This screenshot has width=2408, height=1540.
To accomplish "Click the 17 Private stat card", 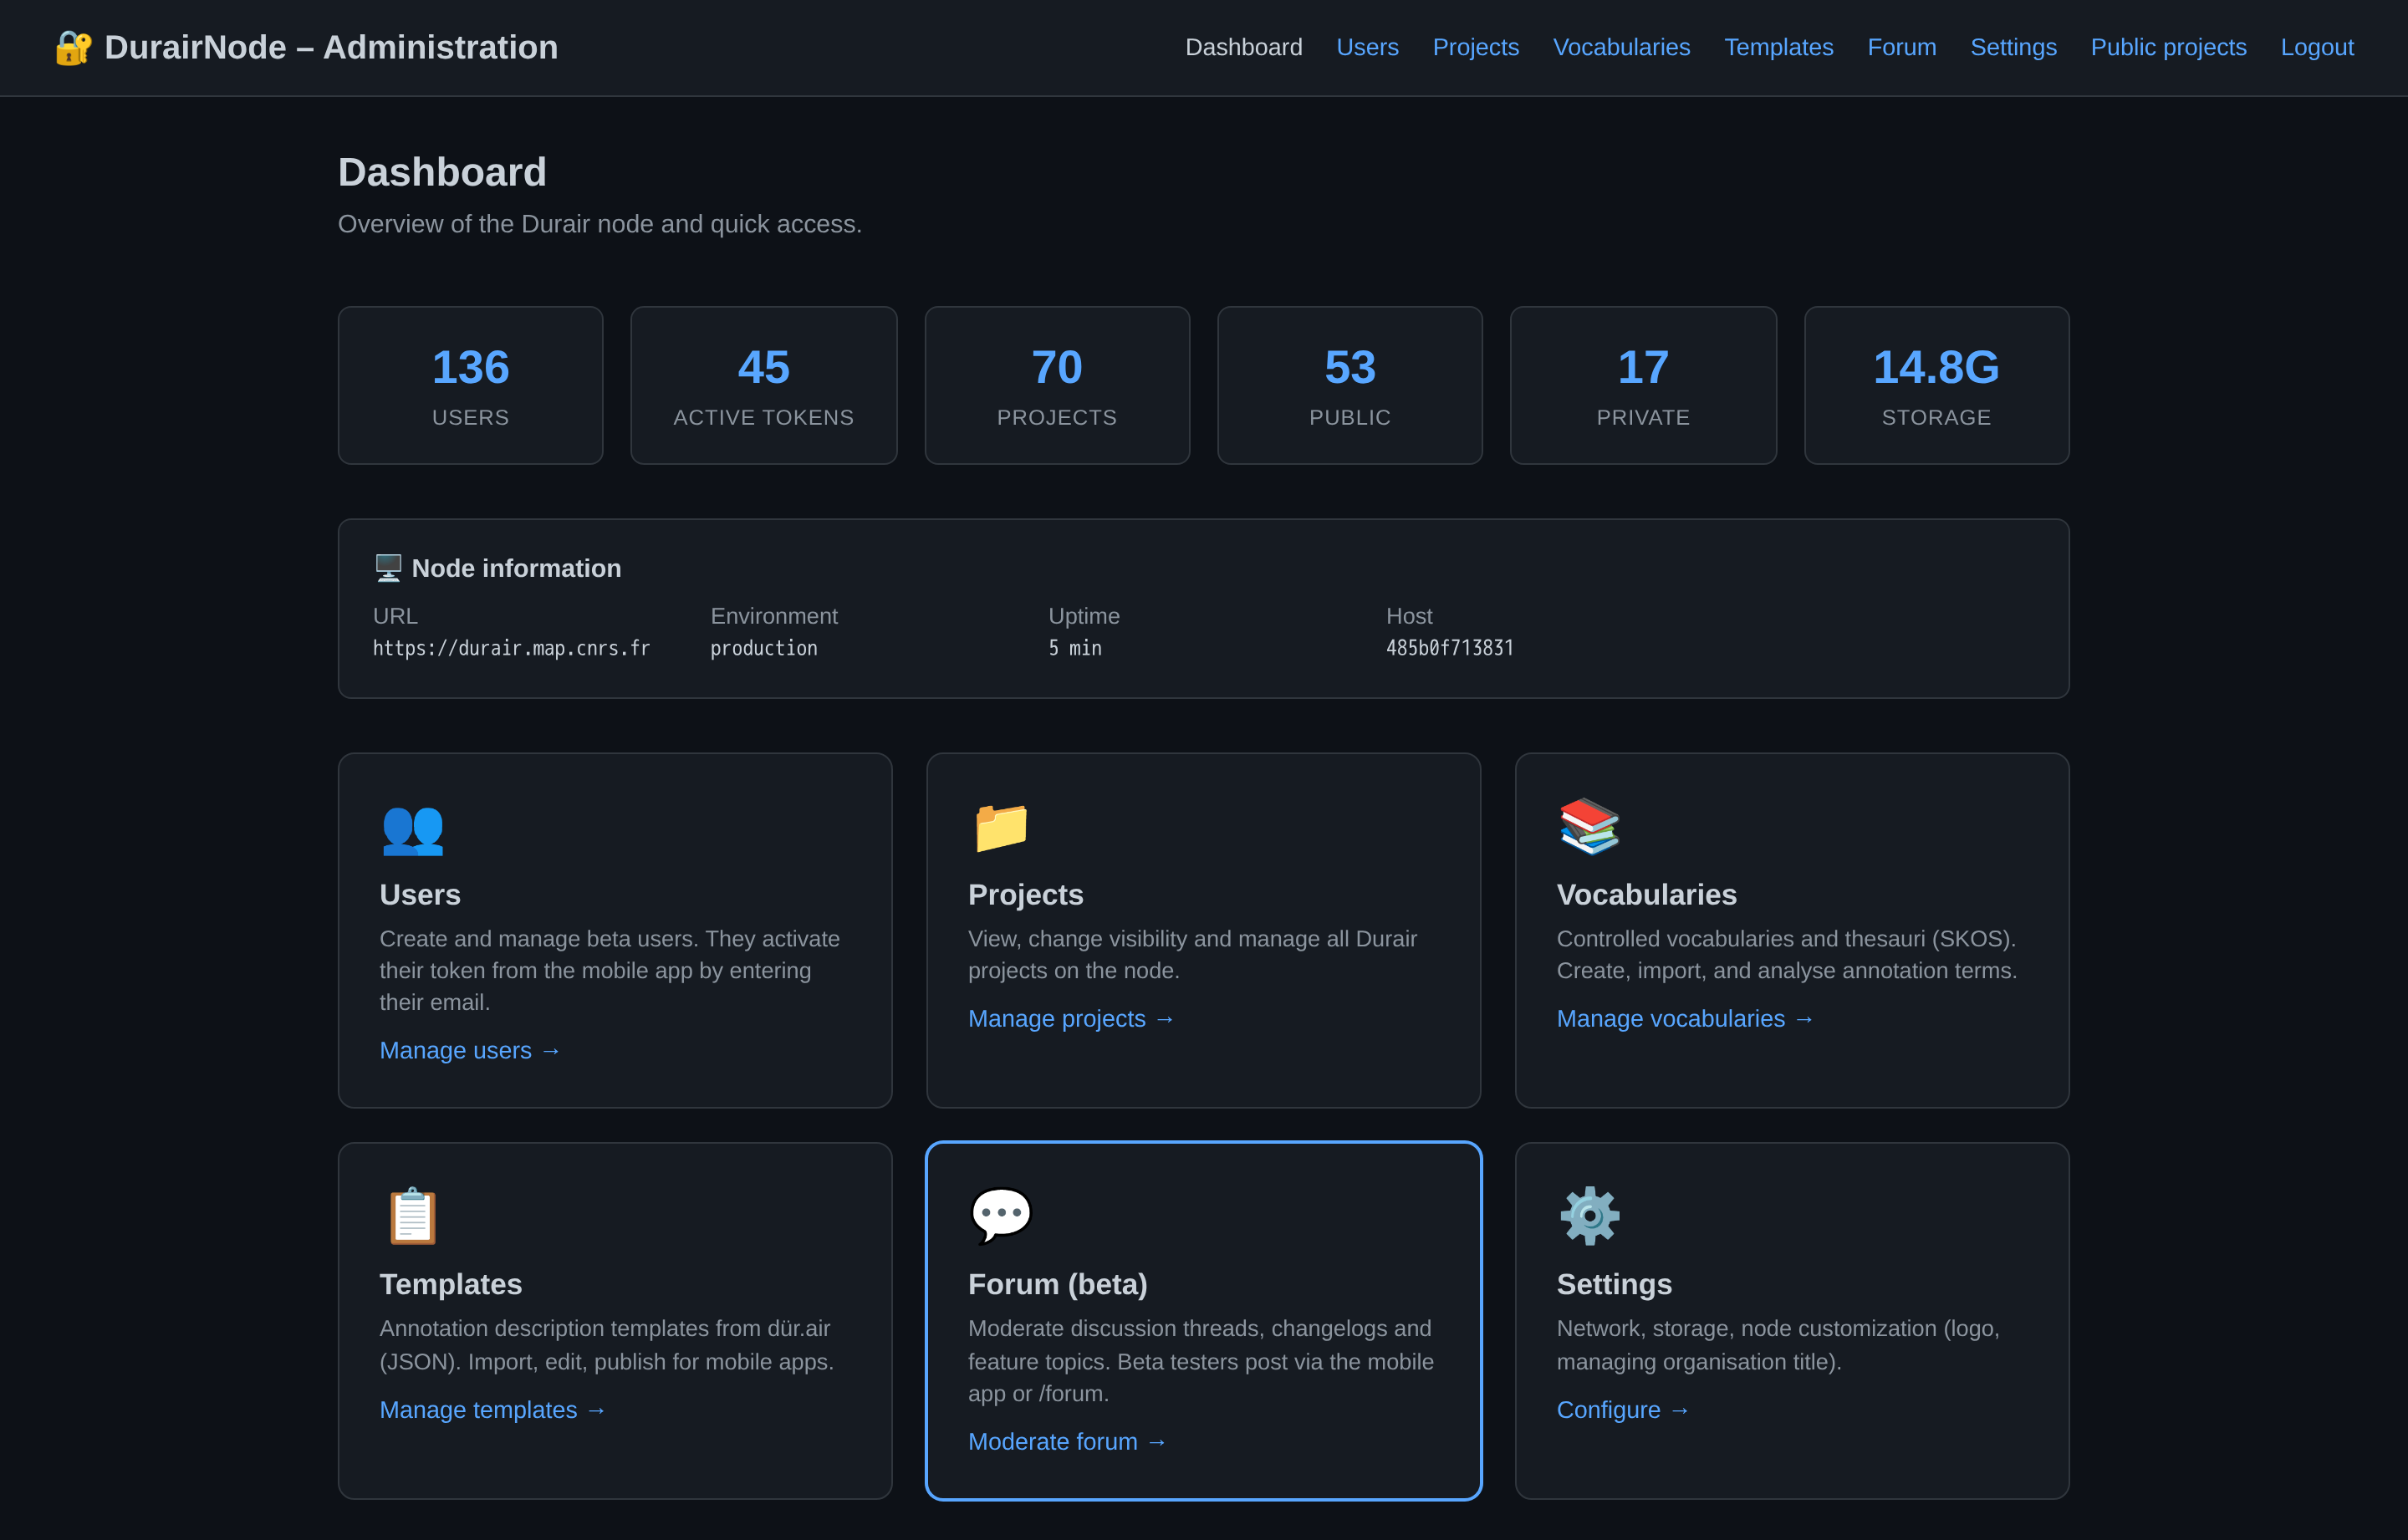I will pyautogui.click(x=1643, y=385).
